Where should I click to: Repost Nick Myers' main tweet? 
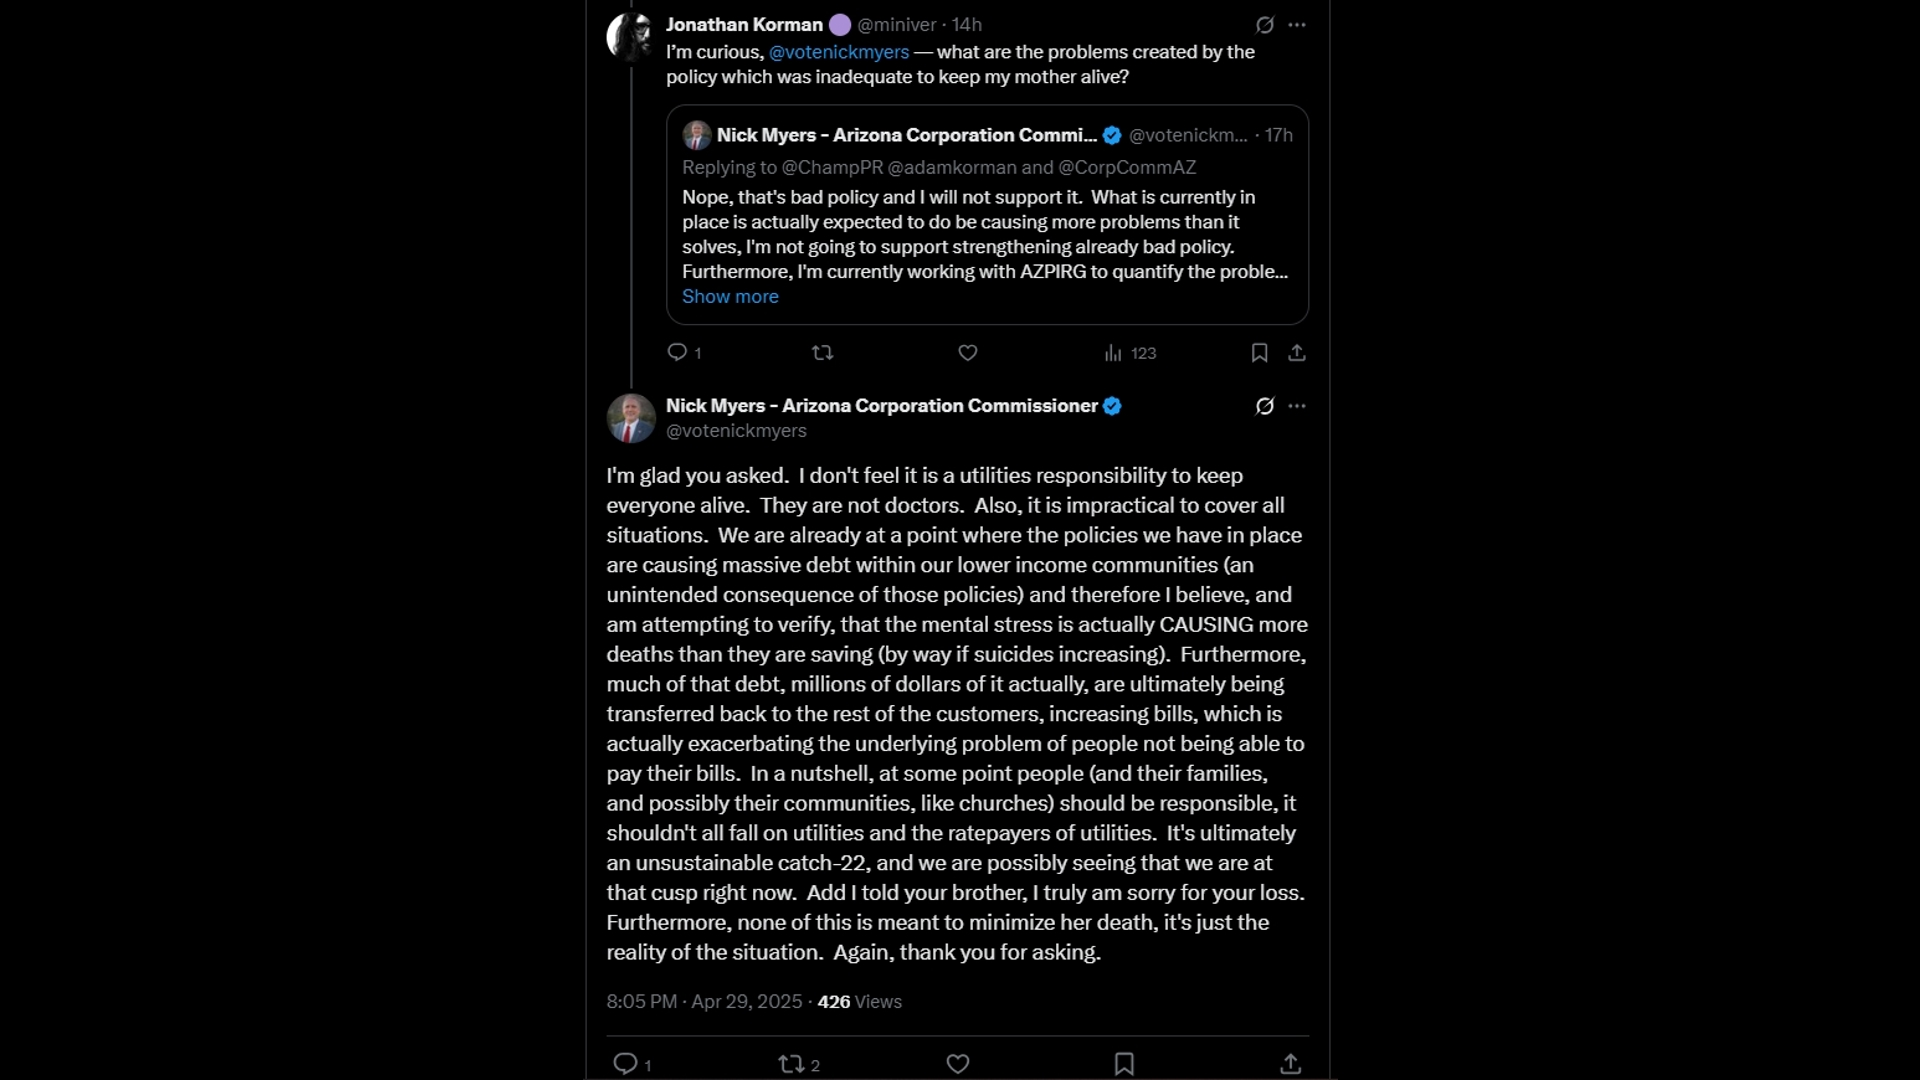pyautogui.click(x=791, y=1064)
